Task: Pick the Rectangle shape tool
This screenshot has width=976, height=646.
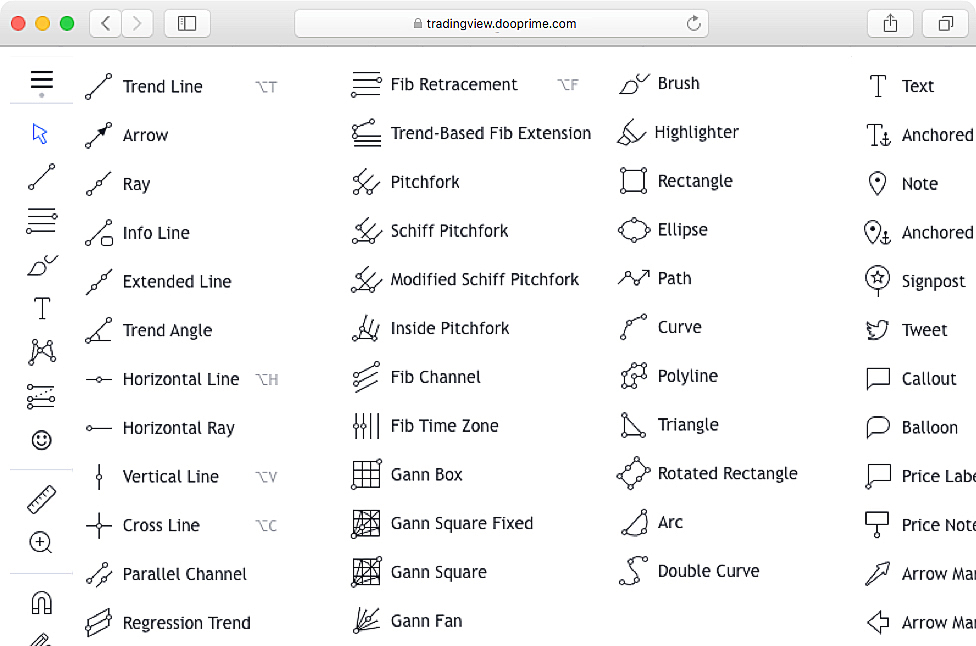Action: point(694,181)
